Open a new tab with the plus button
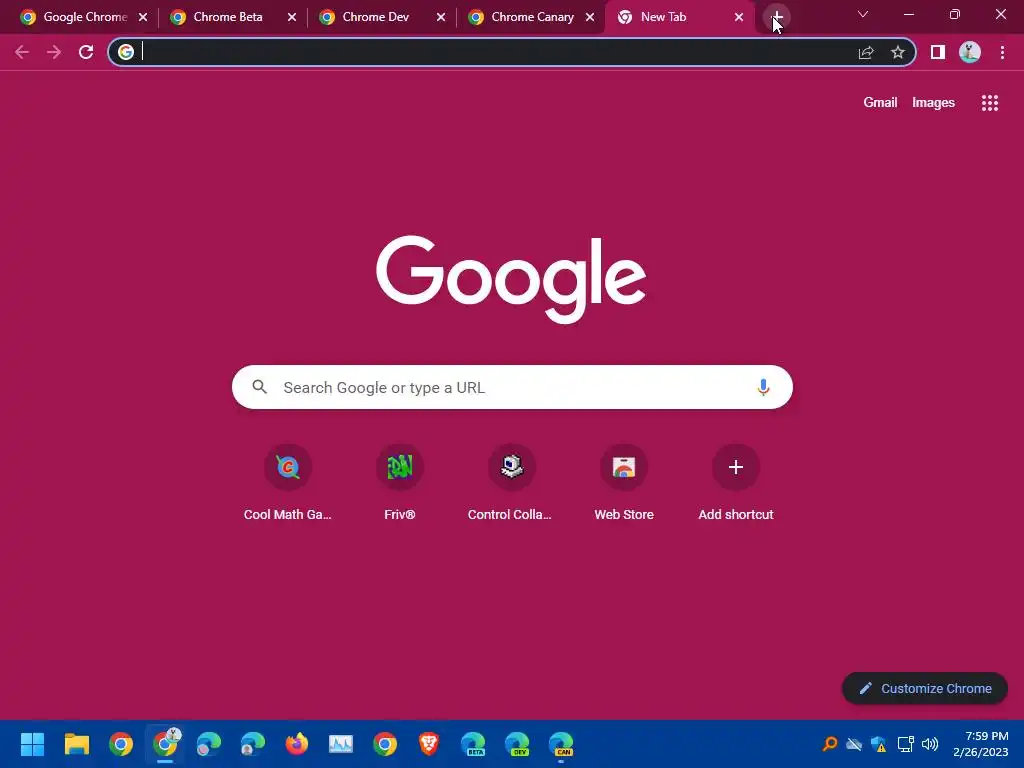The image size is (1024, 768). click(x=776, y=17)
